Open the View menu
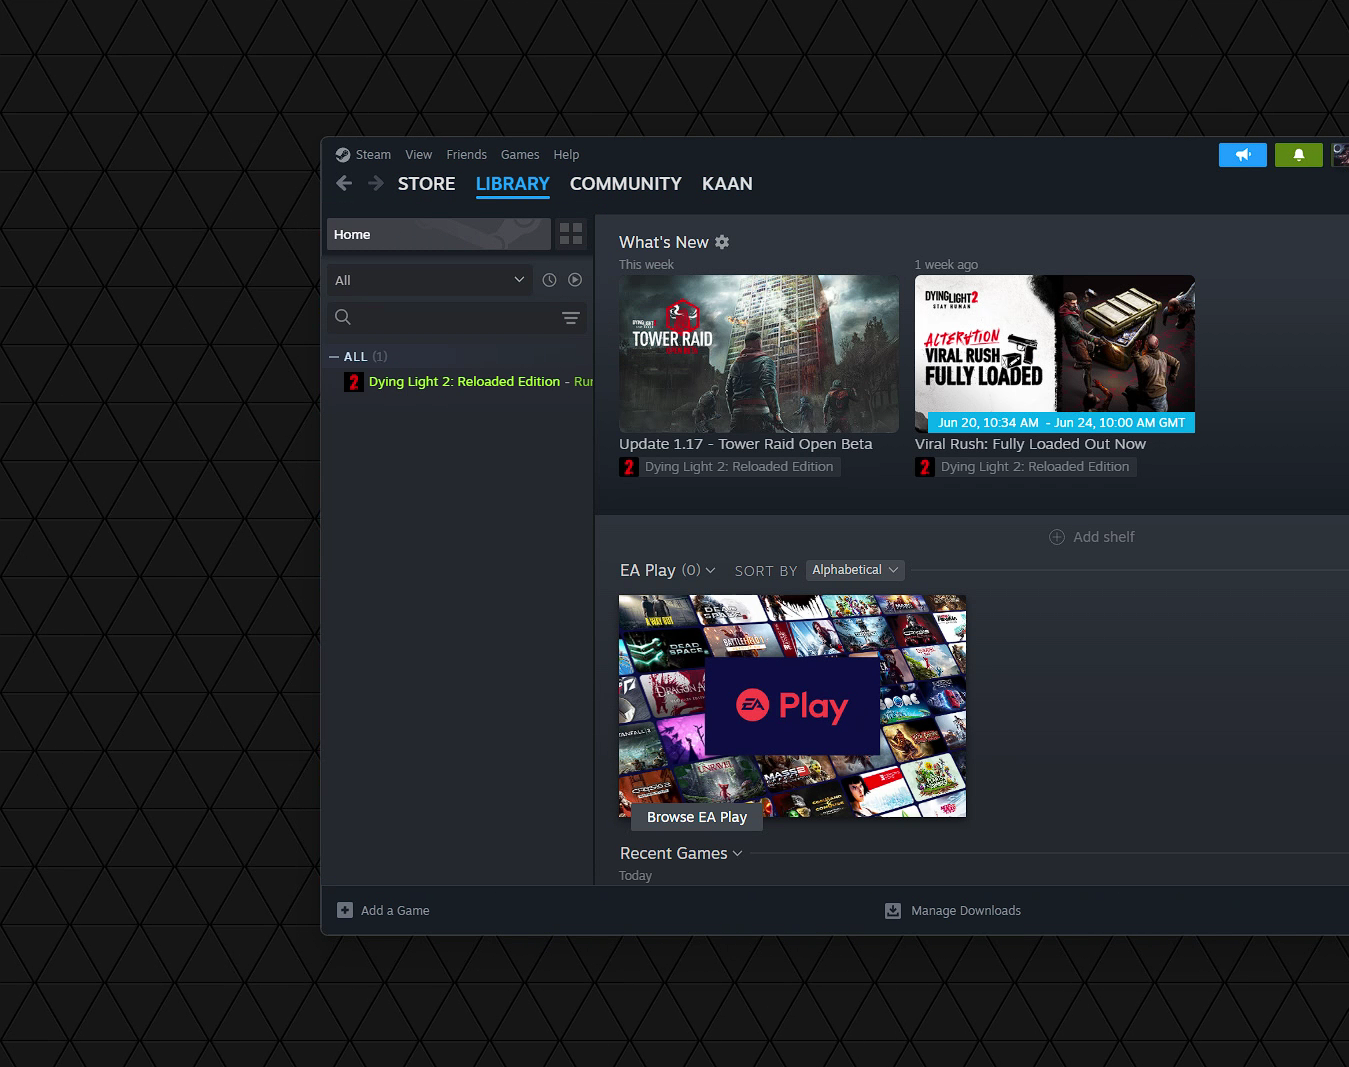1349x1067 pixels. pyautogui.click(x=419, y=155)
